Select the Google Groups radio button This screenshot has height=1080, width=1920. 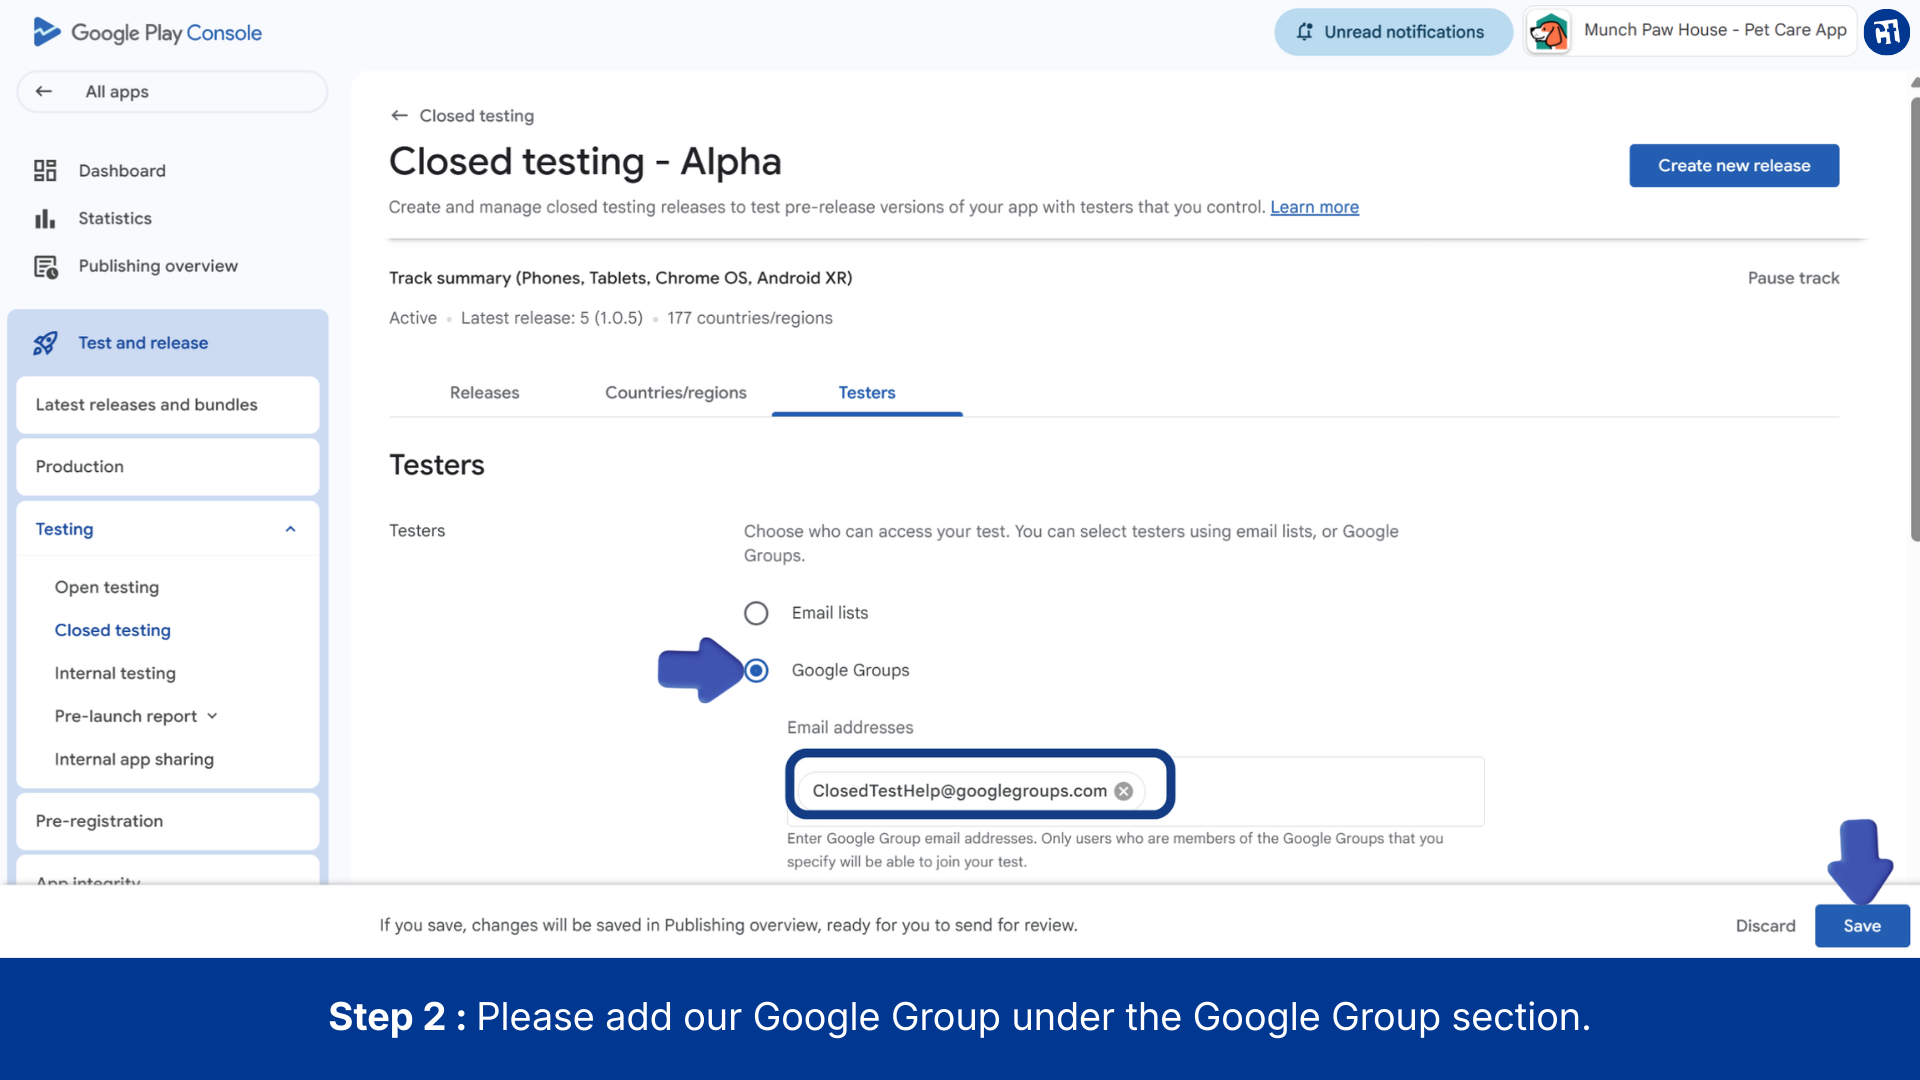coord(756,670)
